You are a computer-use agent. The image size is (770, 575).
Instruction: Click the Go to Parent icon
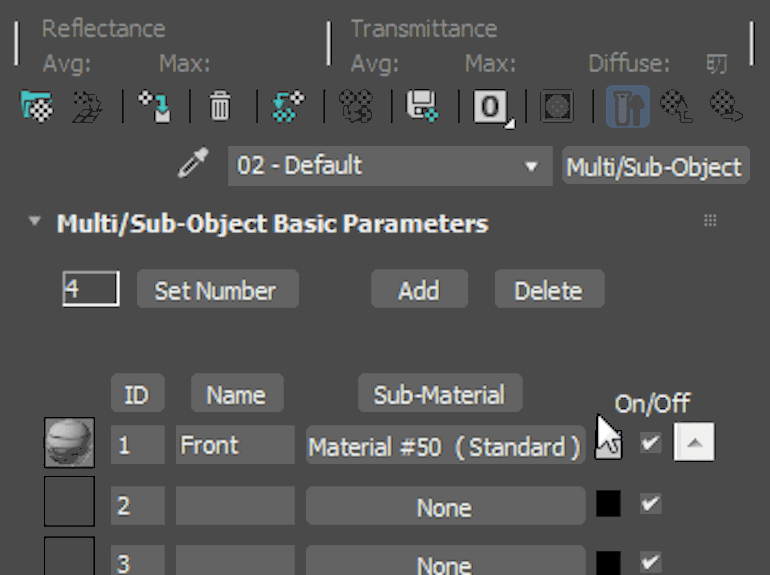click(x=678, y=105)
